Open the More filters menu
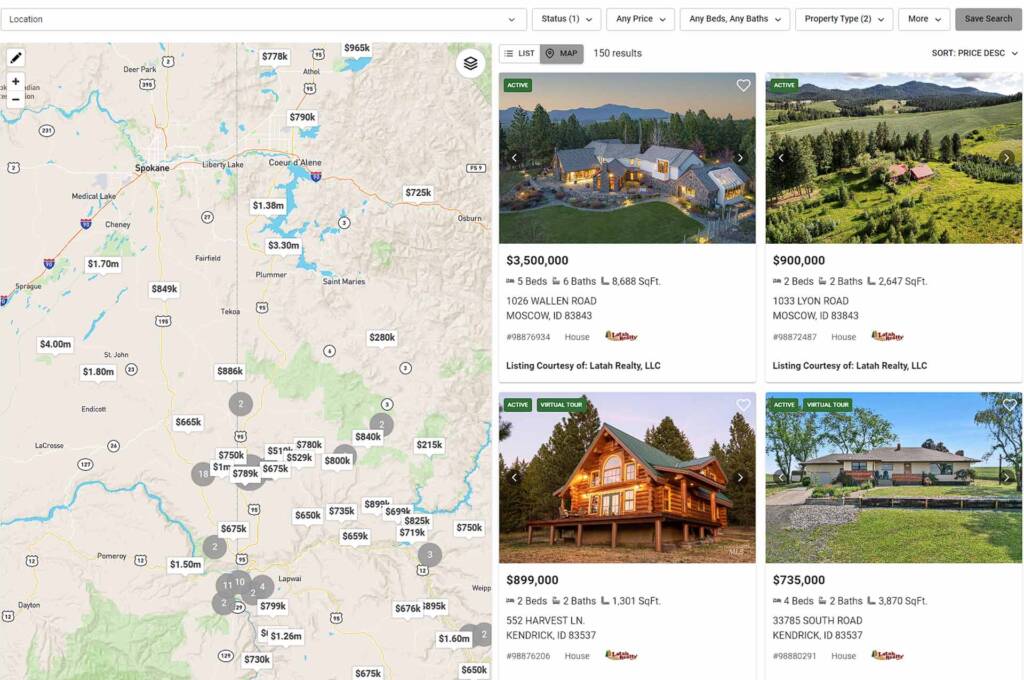 click(924, 19)
